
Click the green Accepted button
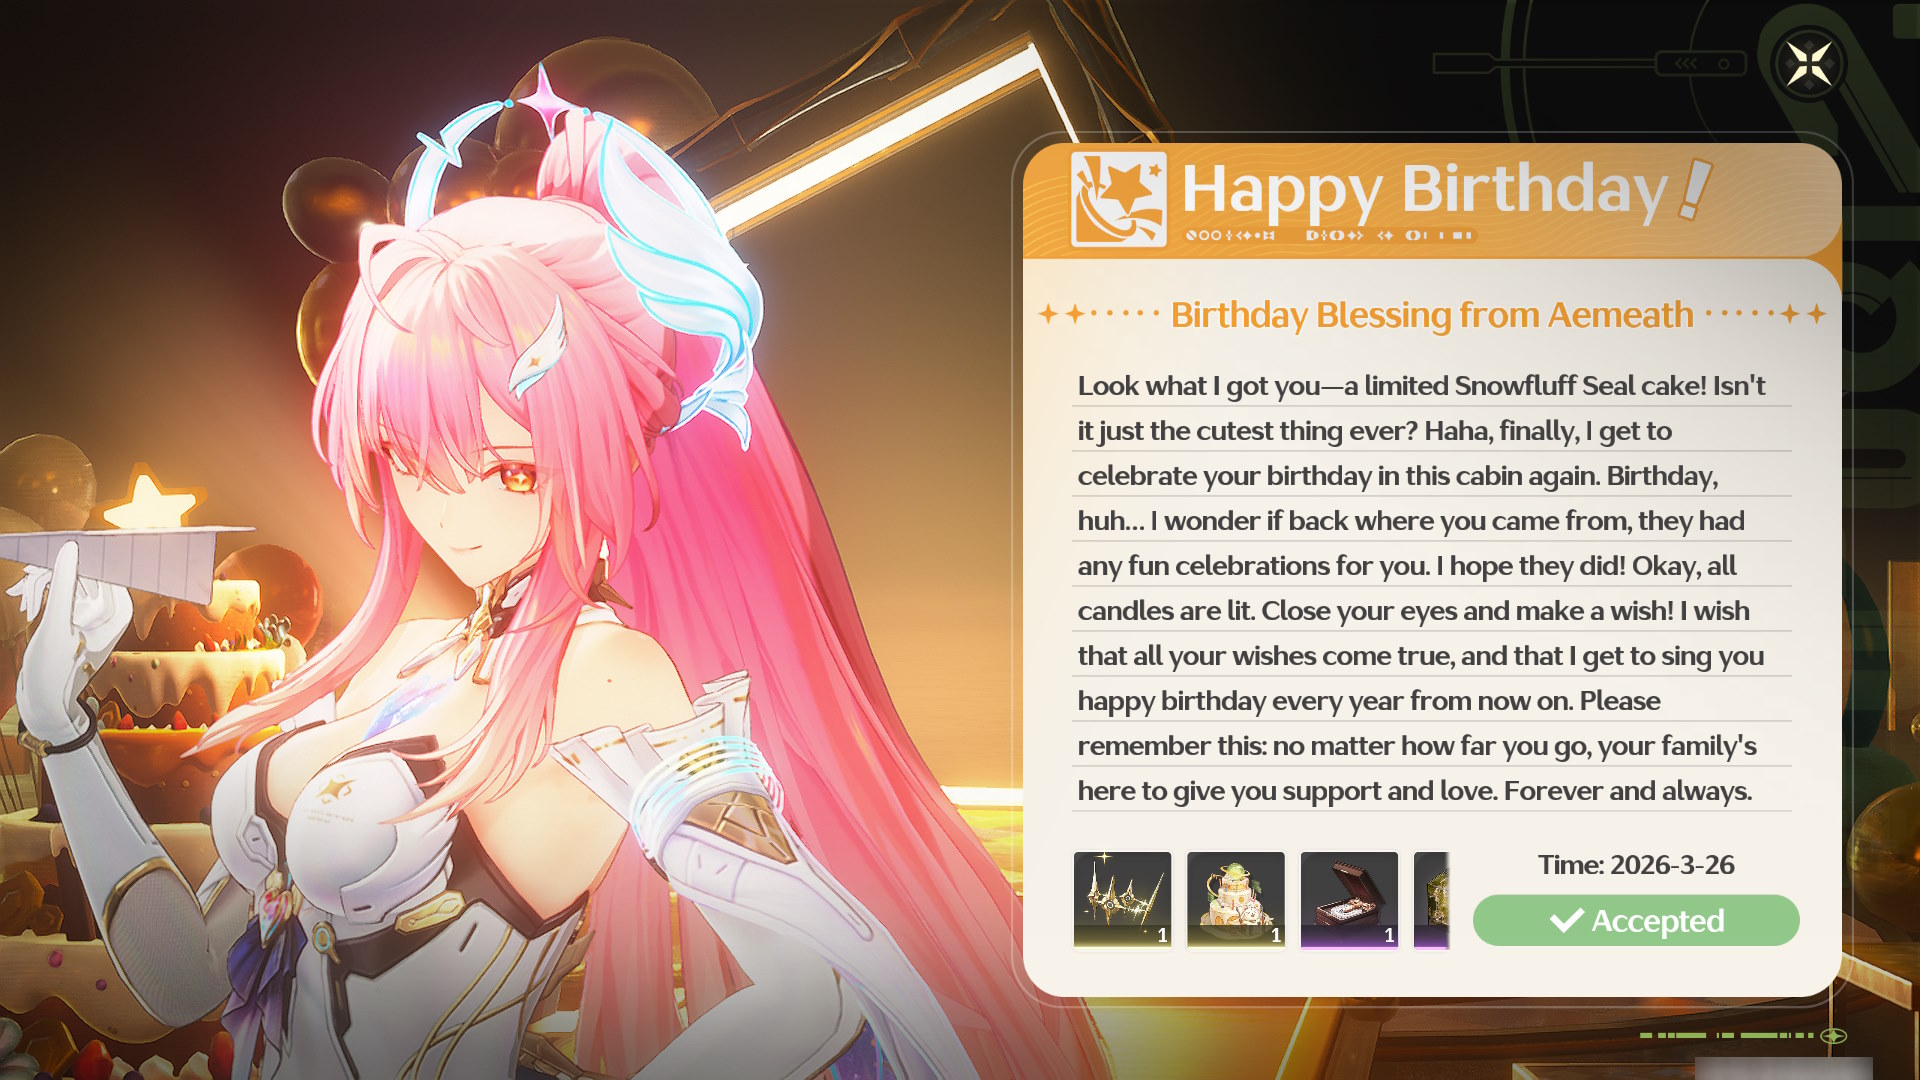pos(1636,920)
